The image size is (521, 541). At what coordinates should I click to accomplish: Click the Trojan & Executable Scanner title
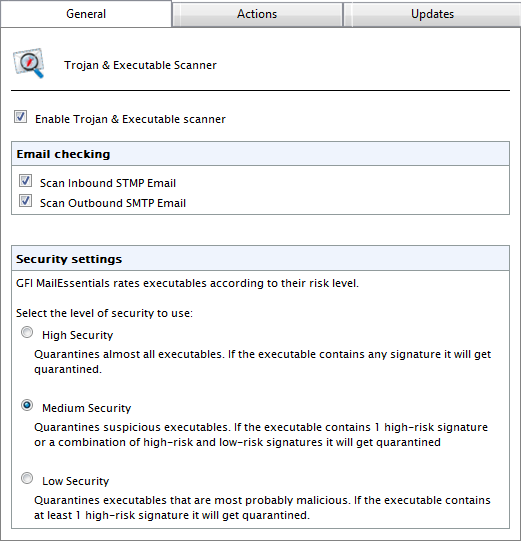pos(140,65)
